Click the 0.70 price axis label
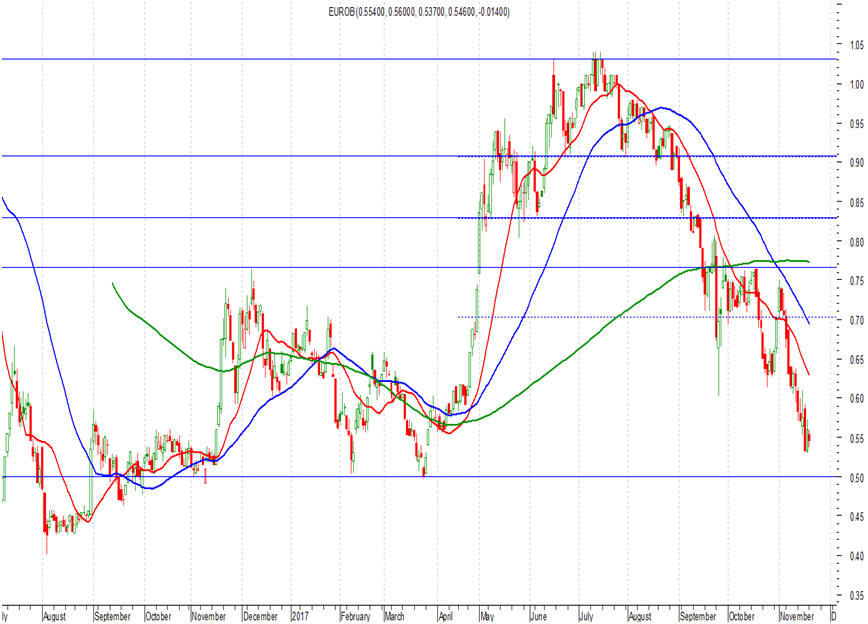868x624 pixels. pyautogui.click(x=857, y=320)
